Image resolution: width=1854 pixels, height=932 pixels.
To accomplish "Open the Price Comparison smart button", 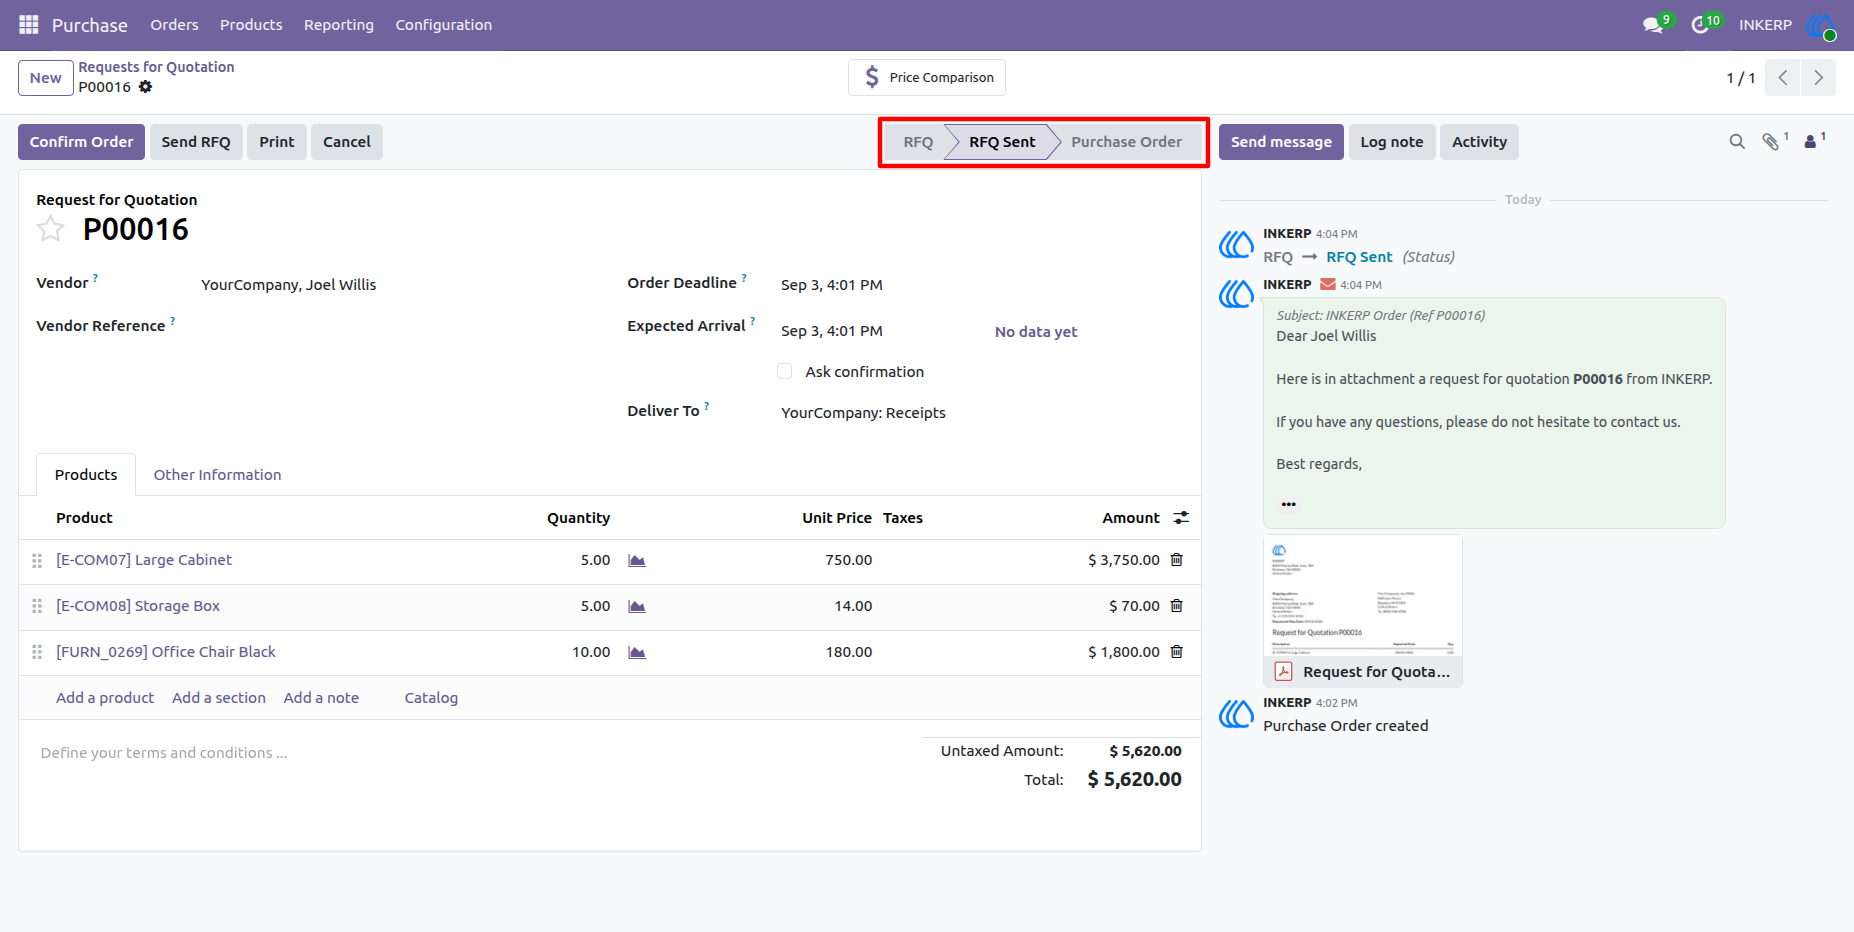I will point(927,78).
